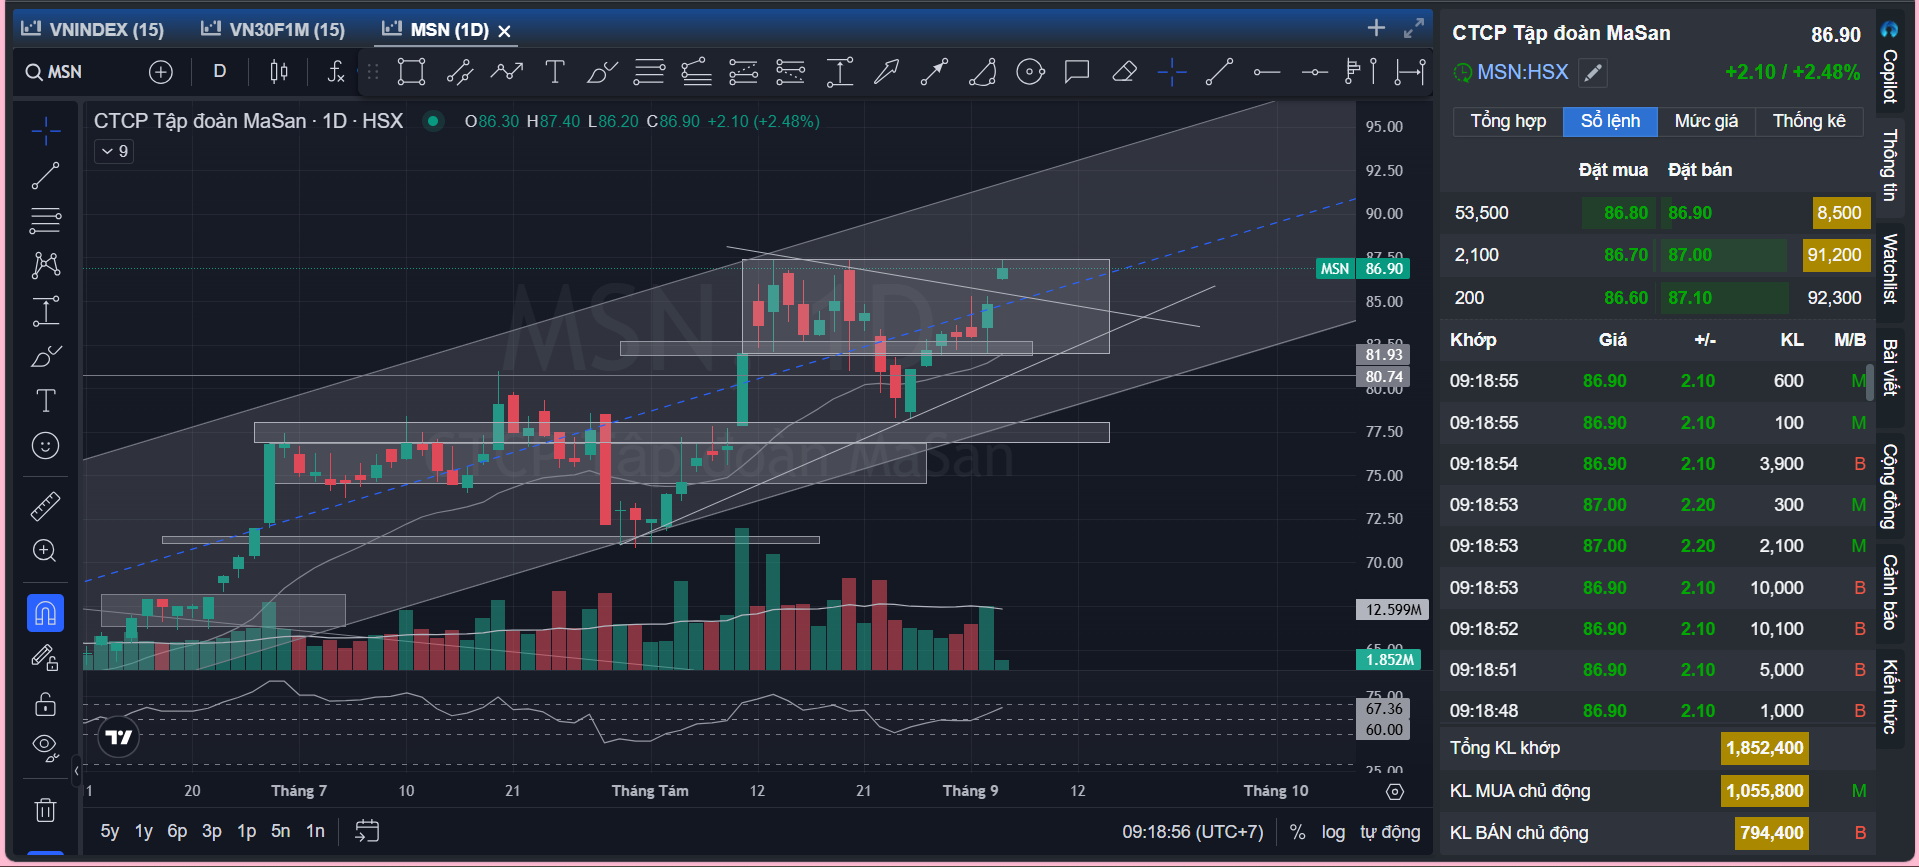Viewport: 1919px width, 867px height.
Task: Select the trend line tool in left sidebar
Action: pos(45,176)
